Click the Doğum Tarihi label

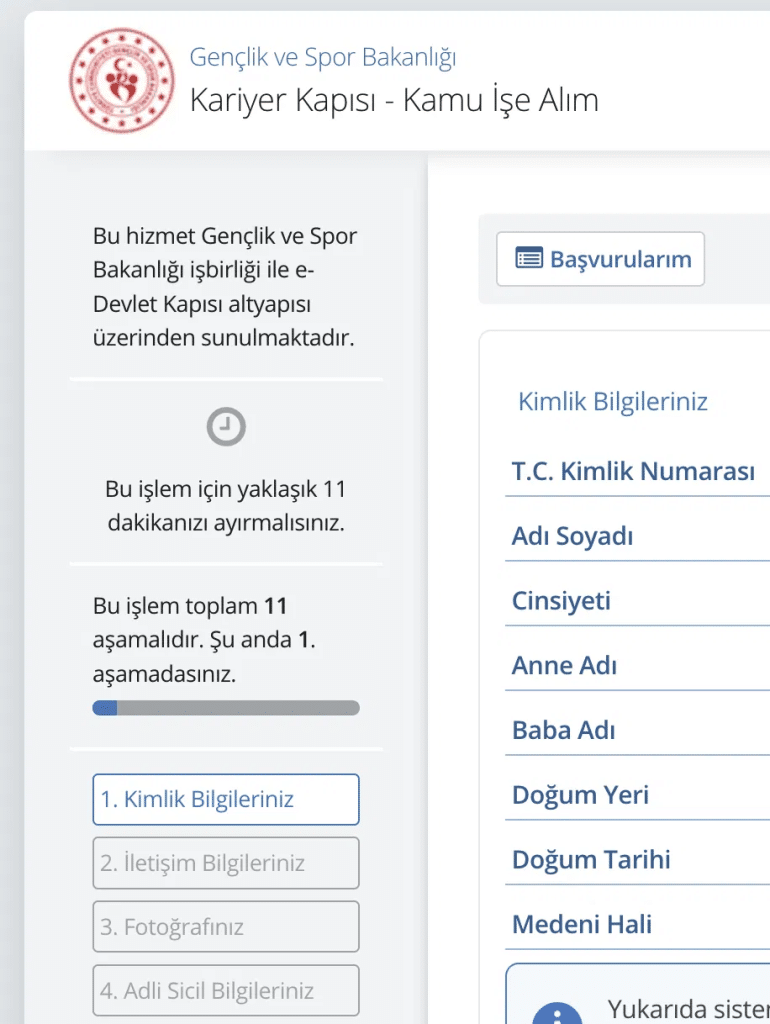[x=591, y=859]
